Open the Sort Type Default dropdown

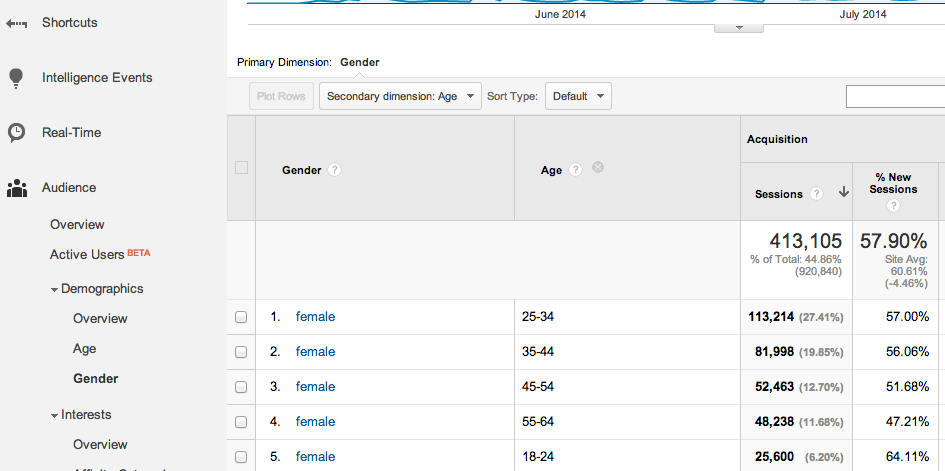[578, 97]
